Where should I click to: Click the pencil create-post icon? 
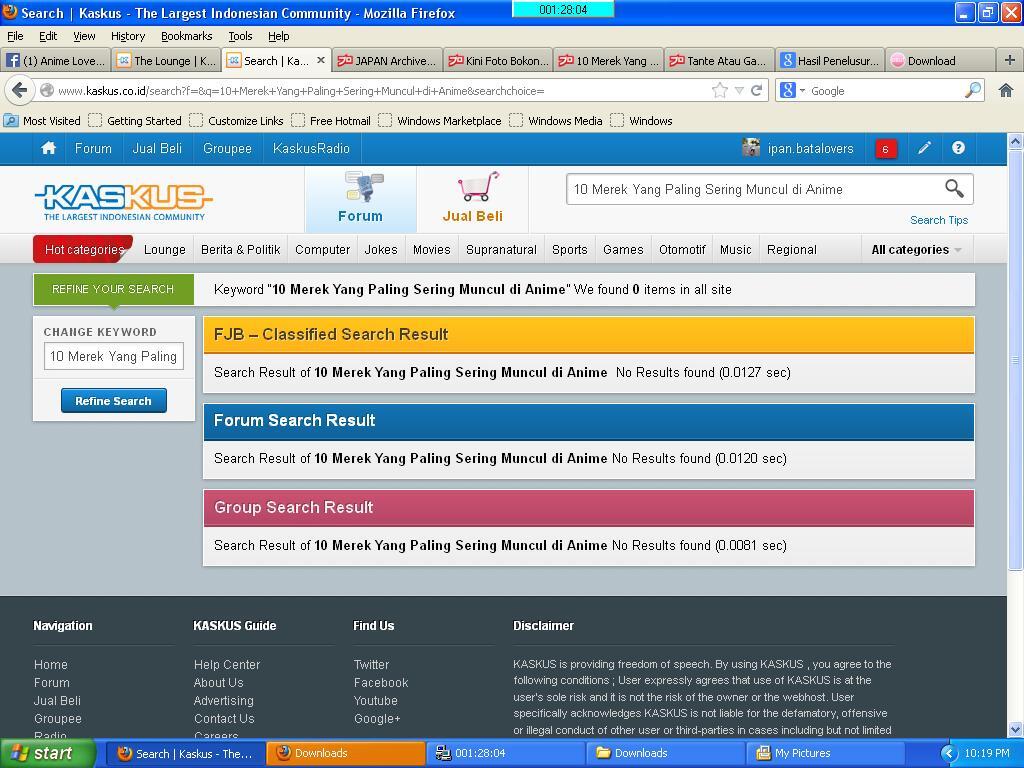click(924, 148)
